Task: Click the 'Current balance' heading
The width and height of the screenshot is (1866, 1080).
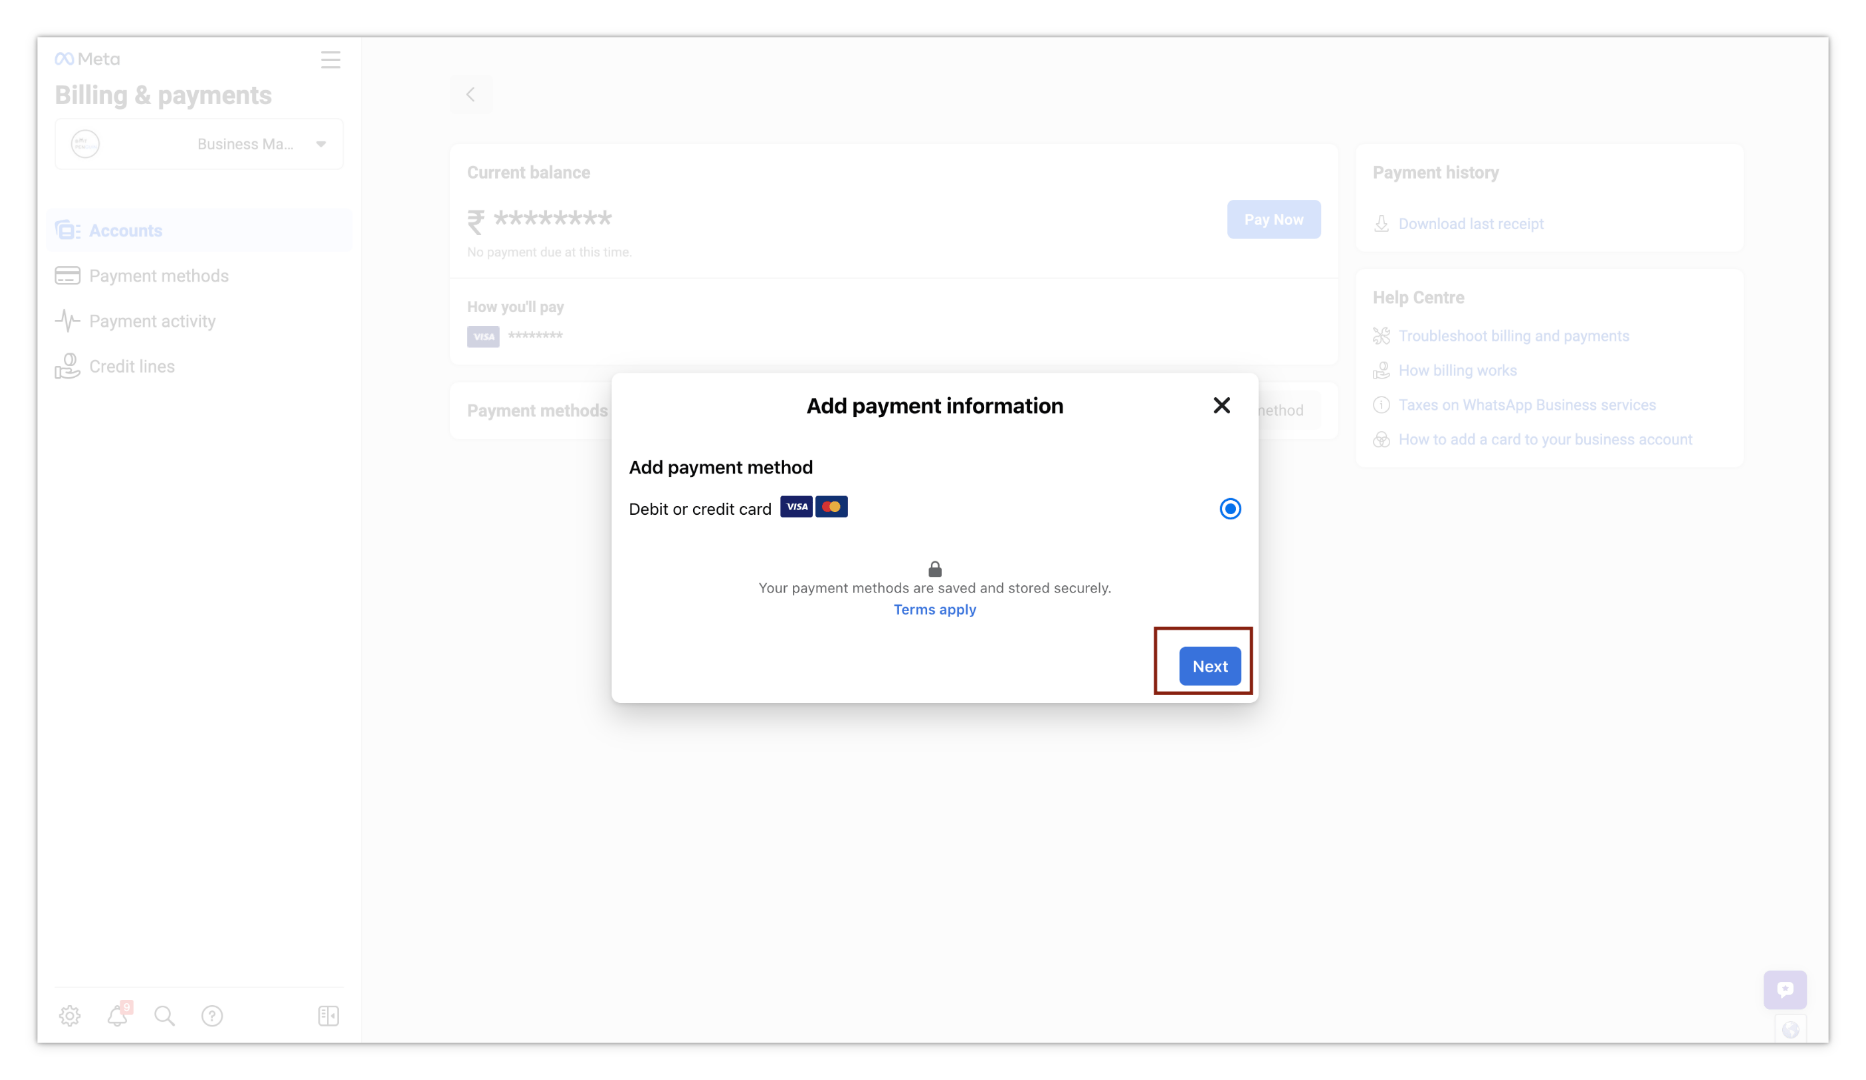Action: point(528,173)
